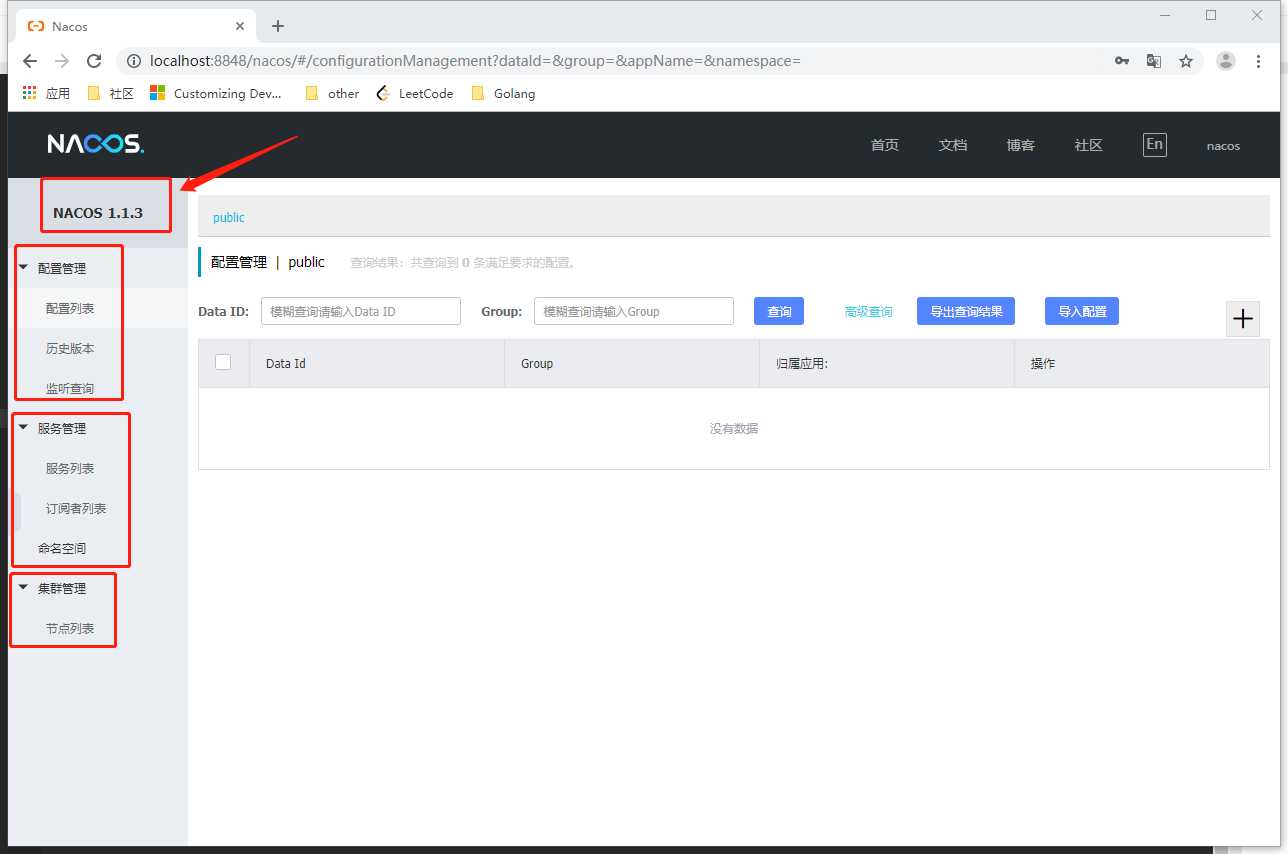Screen dimensions: 1288x854
Task: Open the other bookmark folder
Action: click(332, 93)
